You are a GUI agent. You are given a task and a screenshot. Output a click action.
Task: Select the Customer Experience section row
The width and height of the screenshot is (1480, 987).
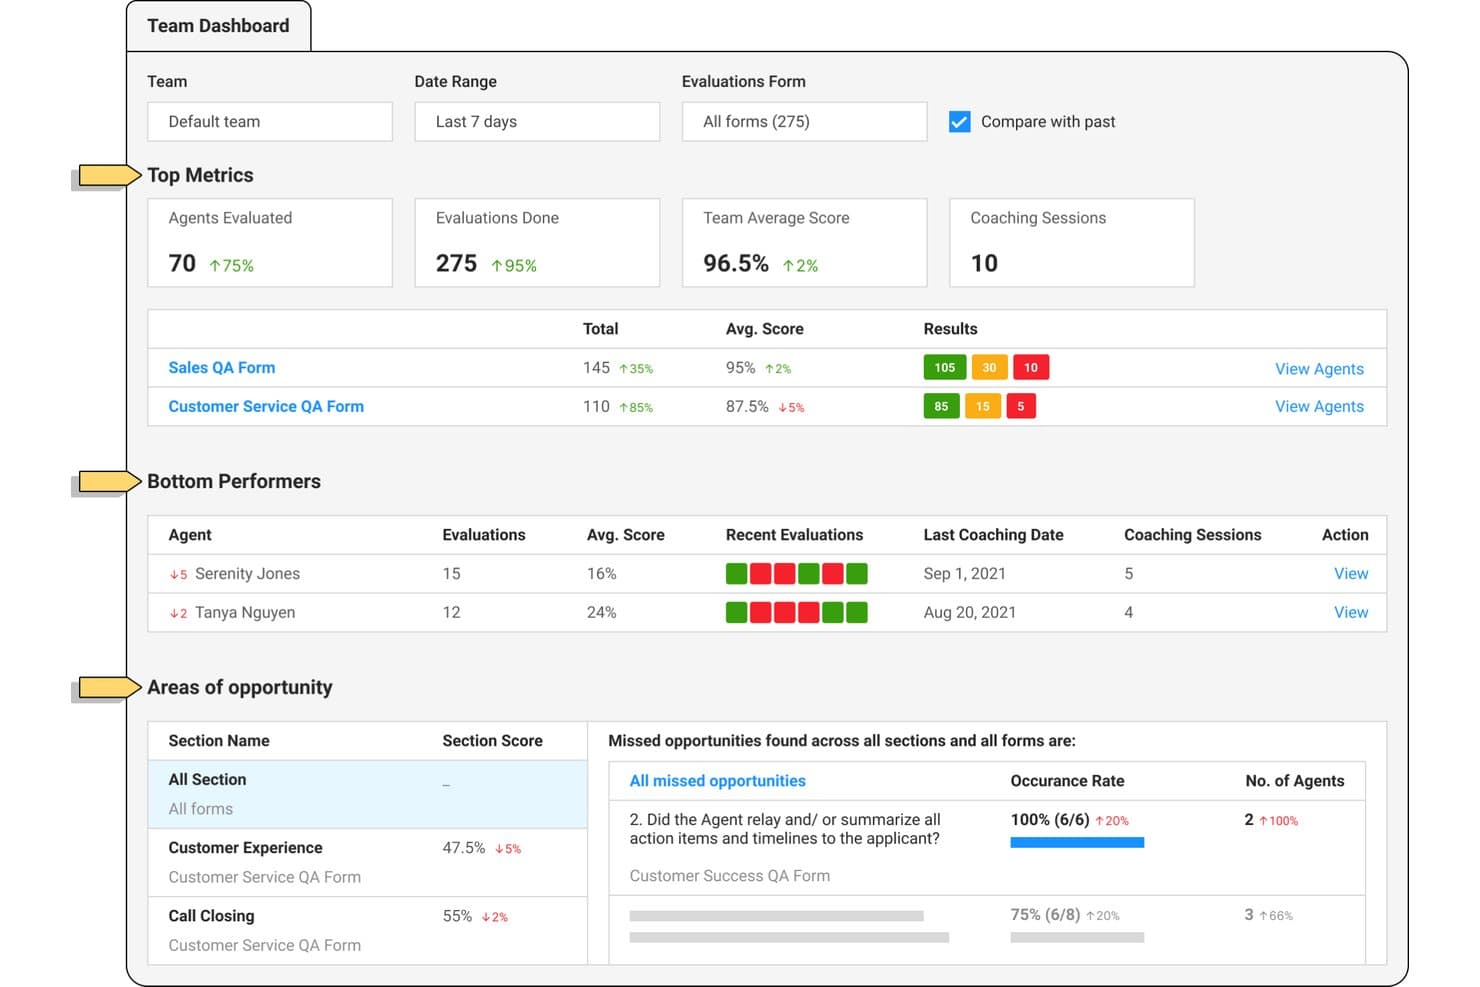pyautogui.click(x=368, y=862)
